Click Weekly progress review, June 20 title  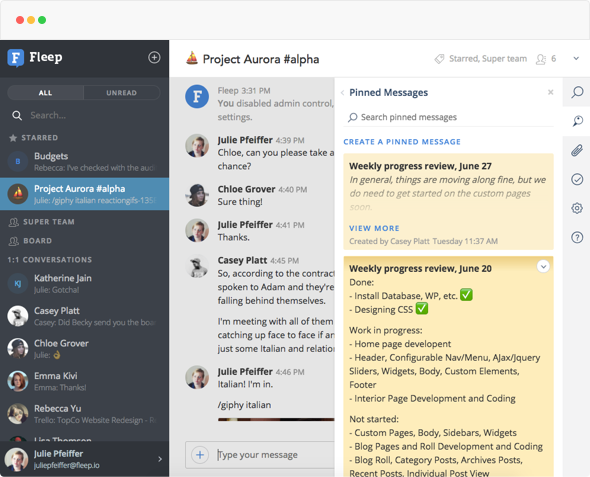pyautogui.click(x=420, y=269)
